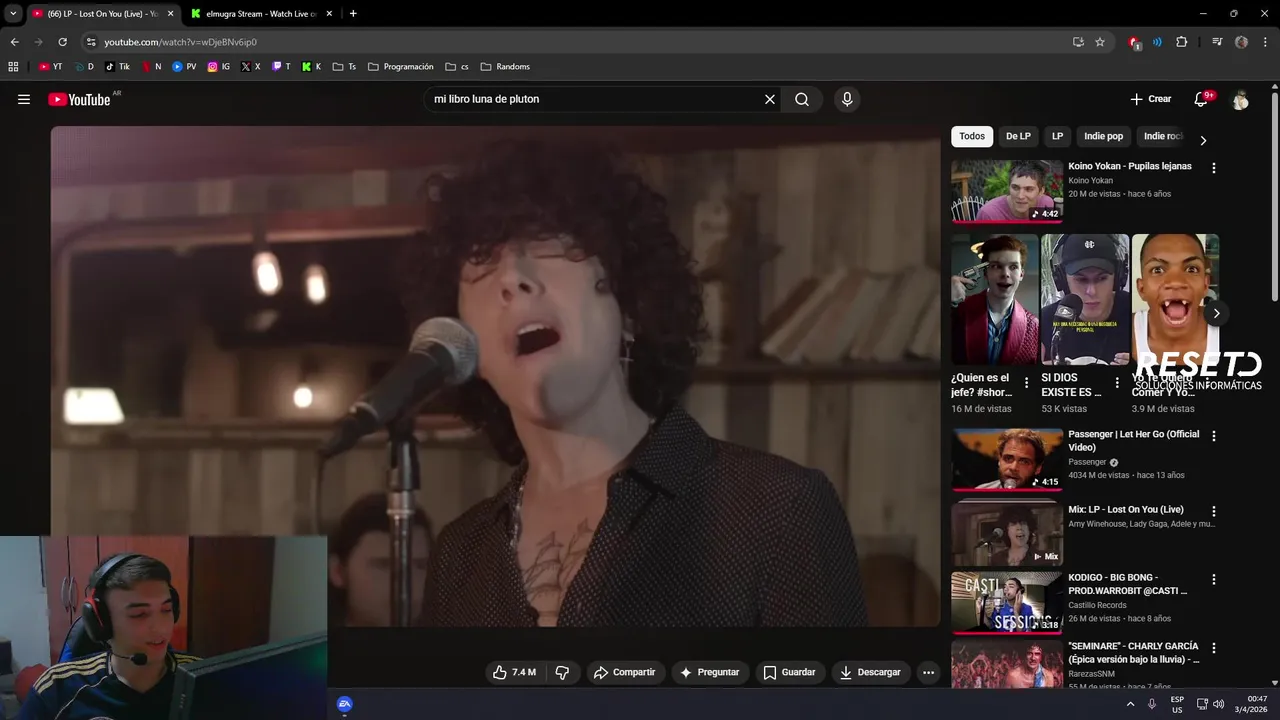Image resolution: width=1280 pixels, height=720 pixels.
Task: Select the Indie pop filter chip
Action: (x=1103, y=136)
